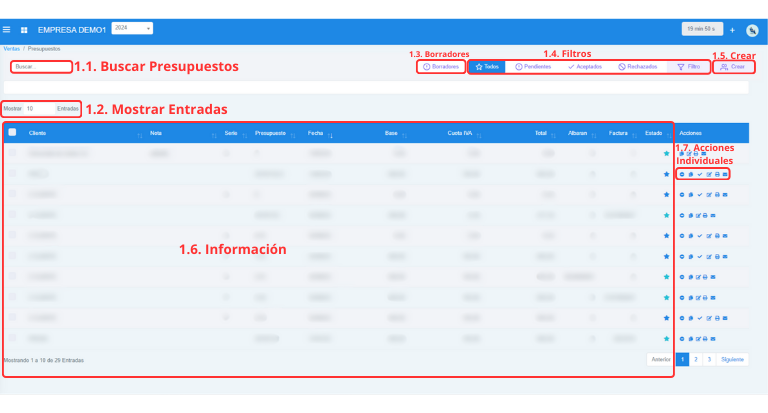Sort by the Albaran column header
The image size is (768, 413).
577,133
